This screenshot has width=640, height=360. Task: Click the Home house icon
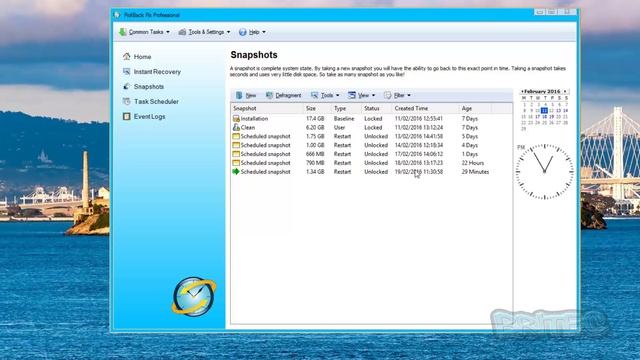point(127,56)
